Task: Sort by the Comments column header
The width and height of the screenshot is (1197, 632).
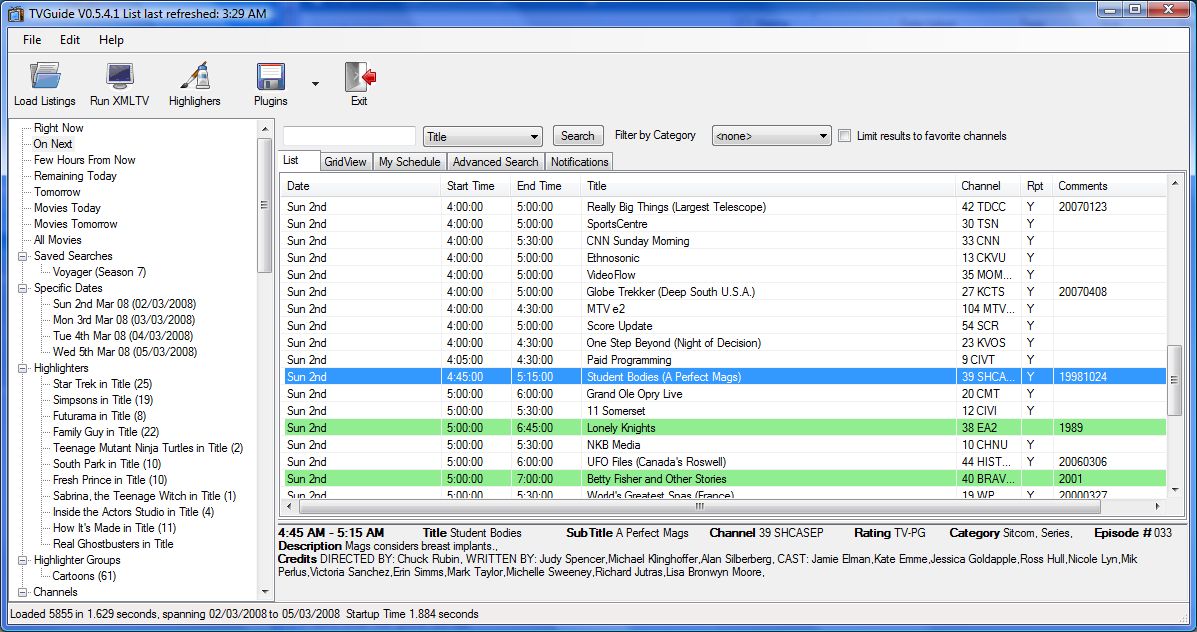Action: [x=1108, y=186]
